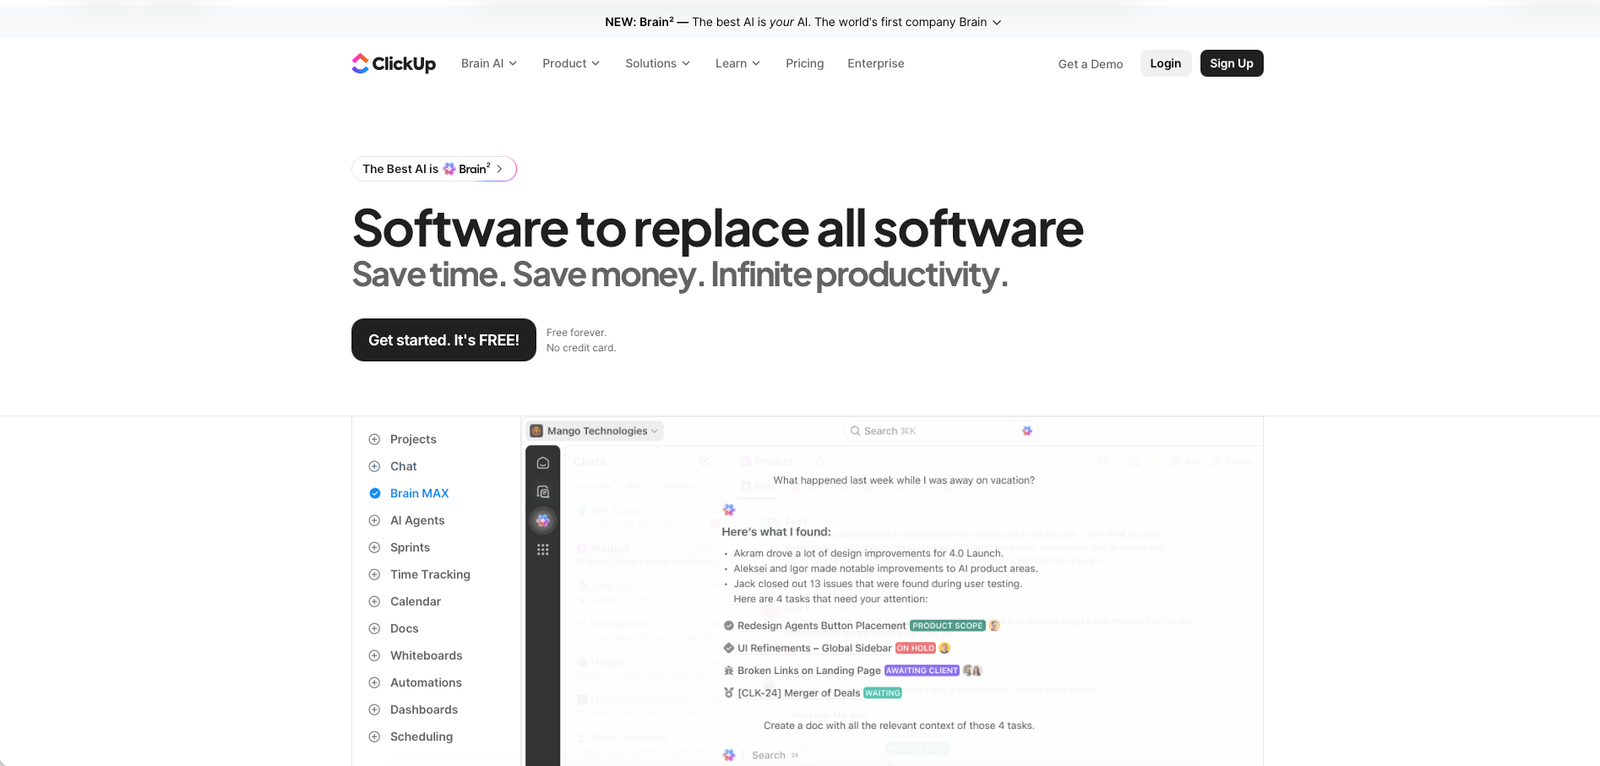Open the apps grid icon in dark rail
This screenshot has width=1600, height=766.
[543, 549]
